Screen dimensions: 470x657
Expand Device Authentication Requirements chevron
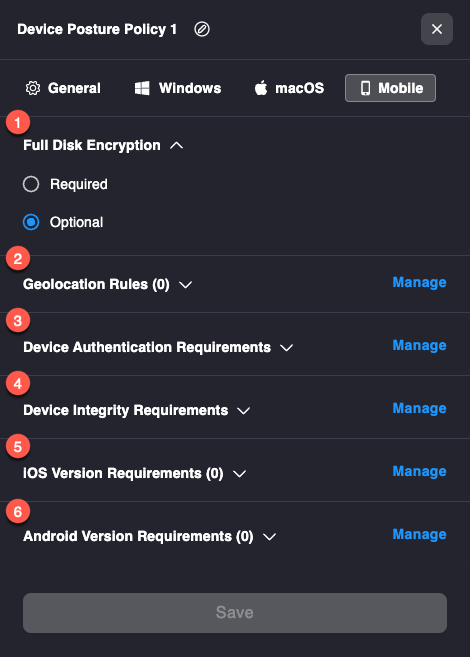287,347
